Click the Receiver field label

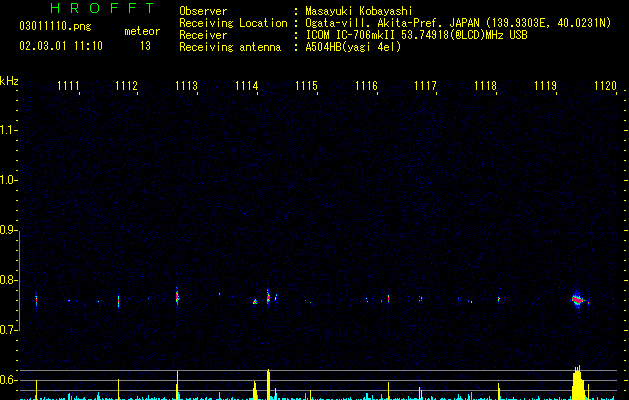(203, 35)
